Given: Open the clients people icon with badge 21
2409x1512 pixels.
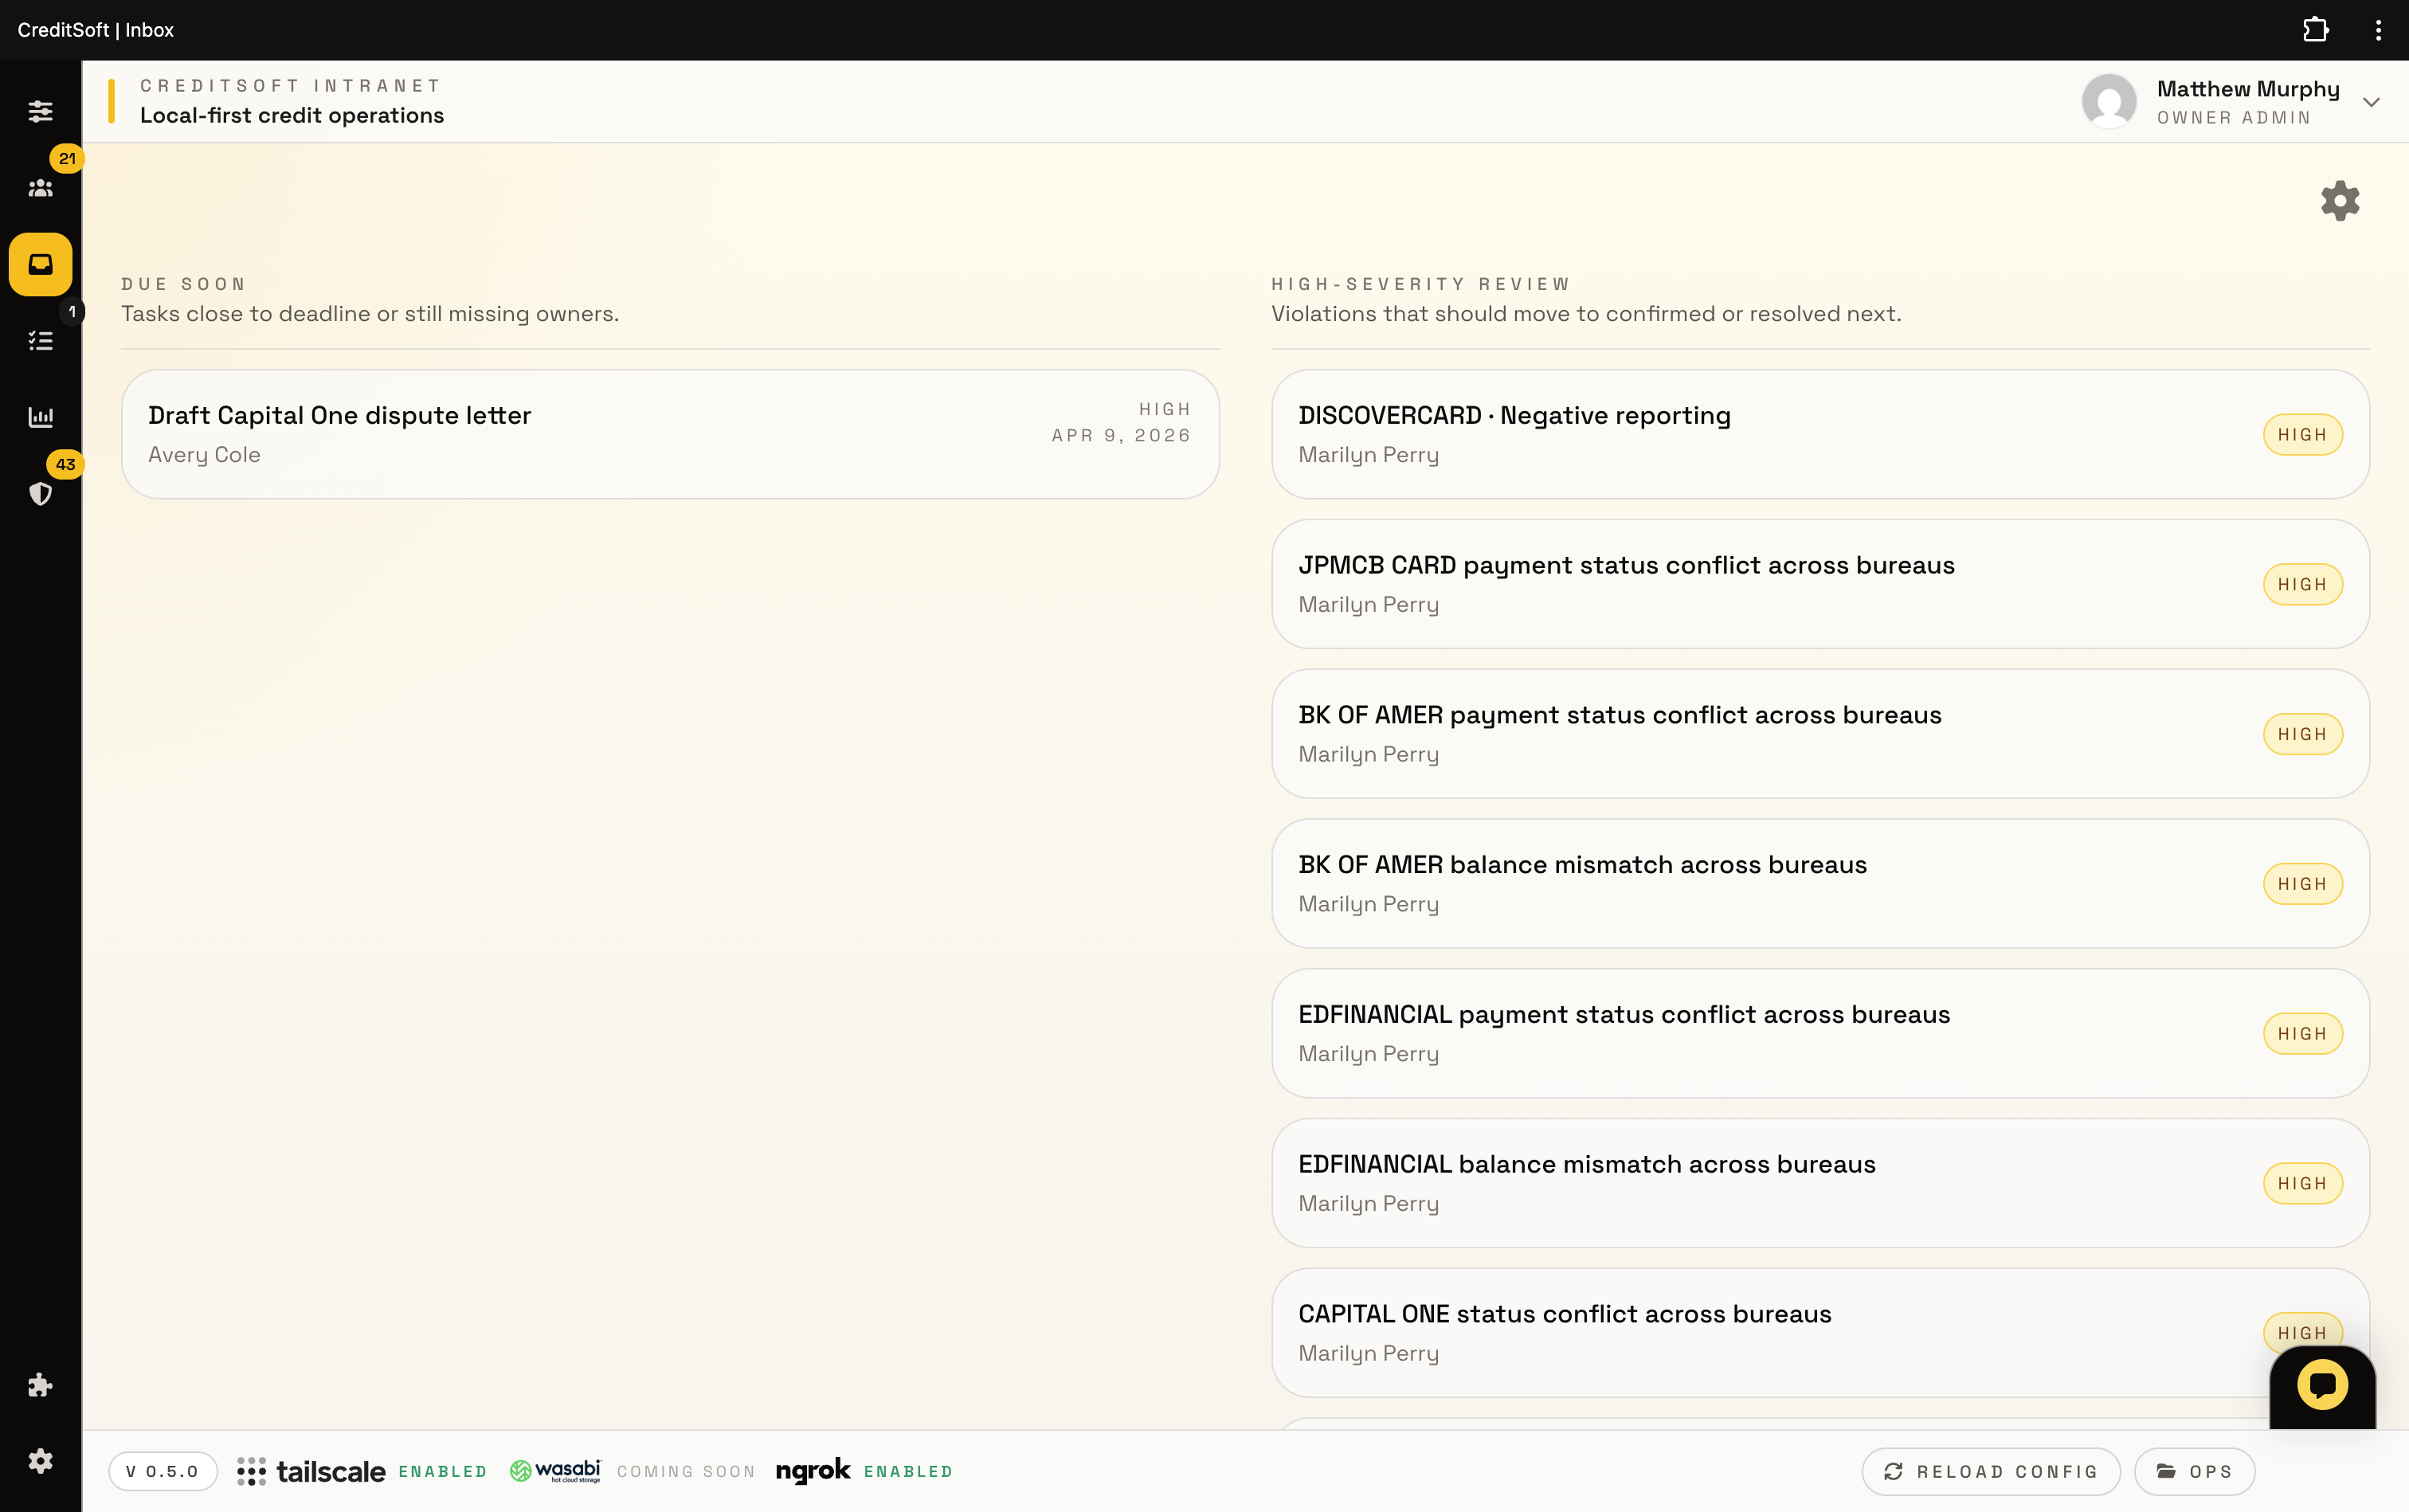Looking at the screenshot, I should (40, 188).
